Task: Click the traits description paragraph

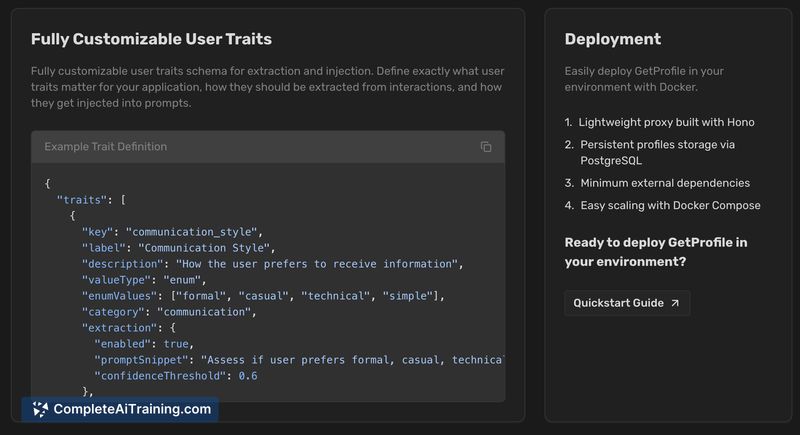Action: pos(267,87)
